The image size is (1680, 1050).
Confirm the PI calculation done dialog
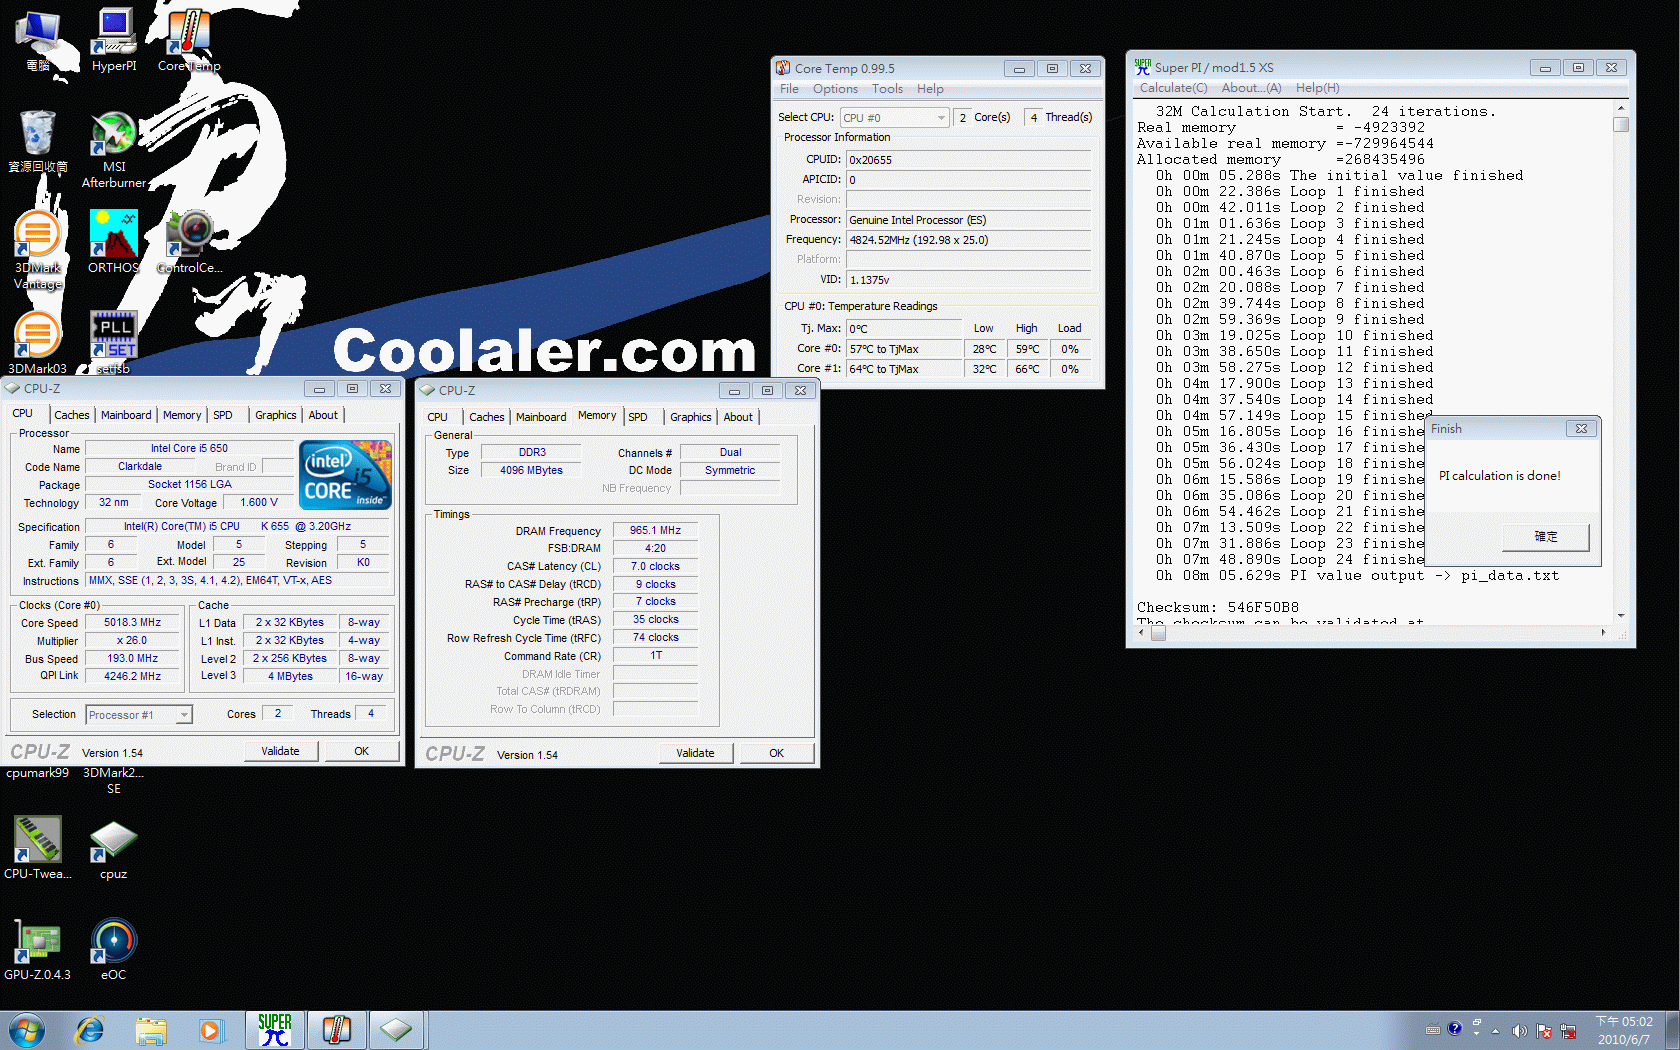[x=1545, y=537]
